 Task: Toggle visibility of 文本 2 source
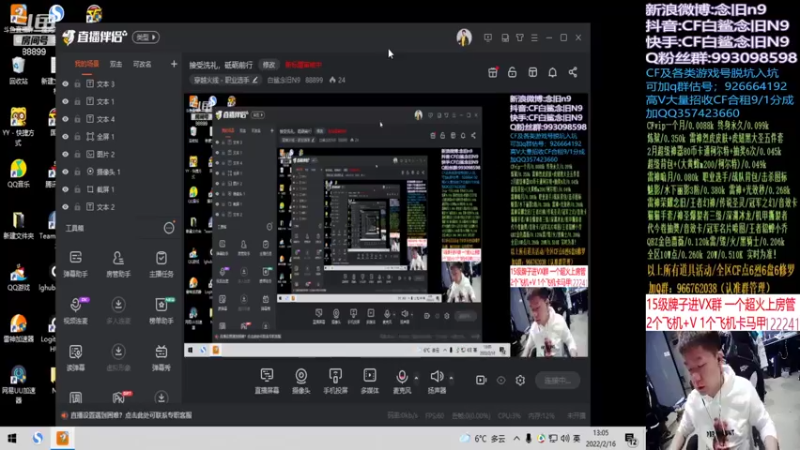point(65,207)
